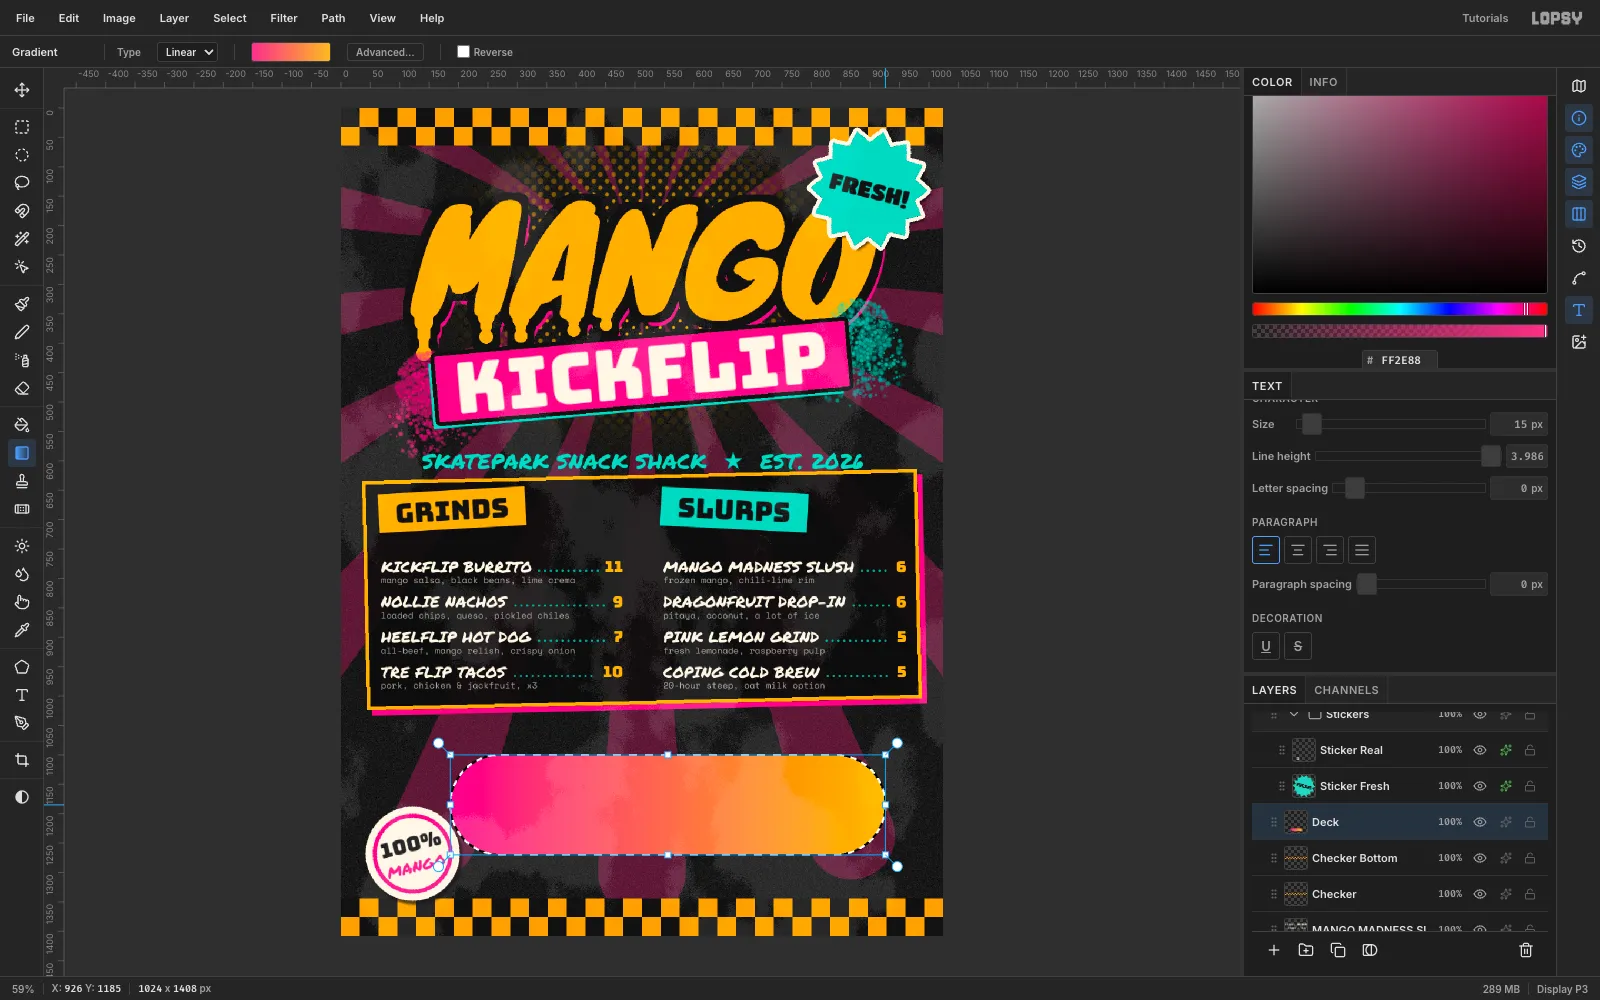1600x1000 pixels.
Task: Select the Brush tool
Action: (22, 304)
